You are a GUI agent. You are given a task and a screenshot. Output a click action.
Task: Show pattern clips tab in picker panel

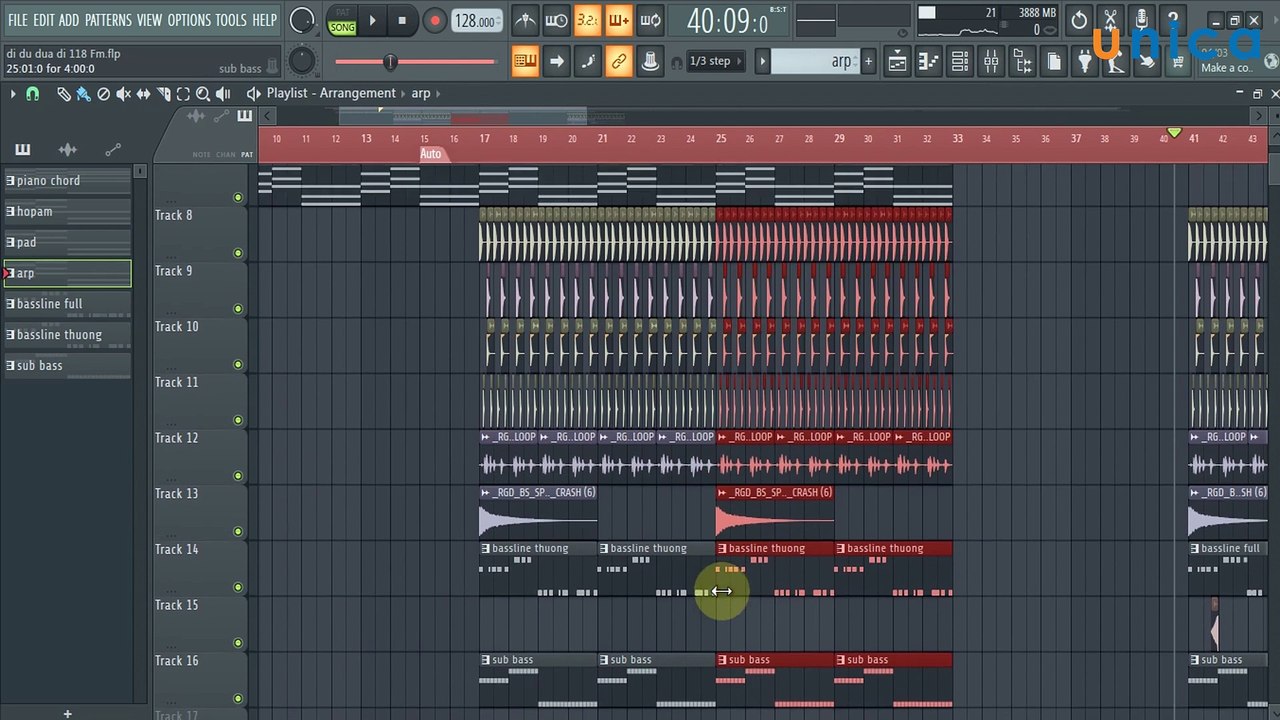[x=22, y=150]
